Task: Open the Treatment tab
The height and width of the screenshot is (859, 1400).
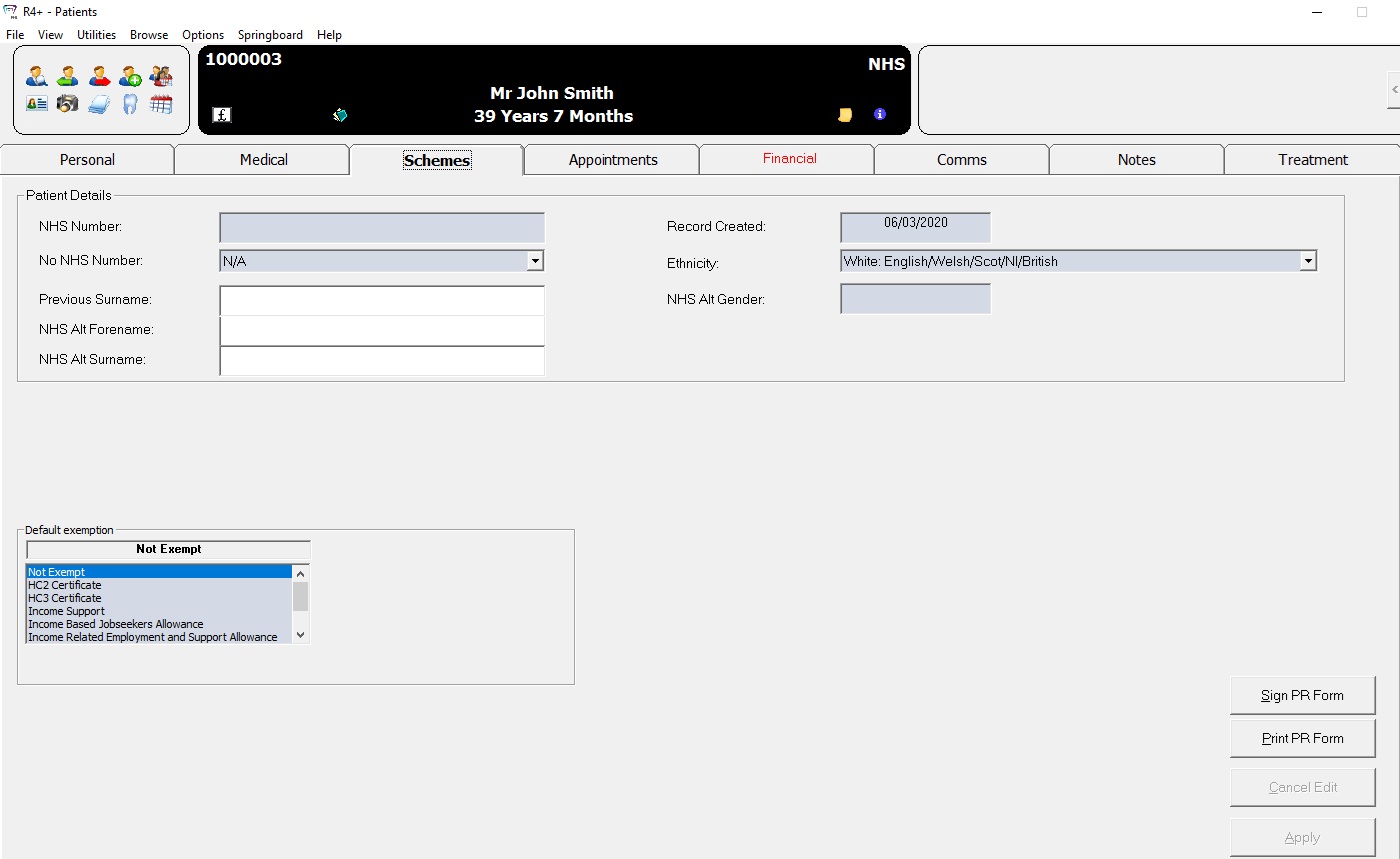Action: pyautogui.click(x=1312, y=160)
